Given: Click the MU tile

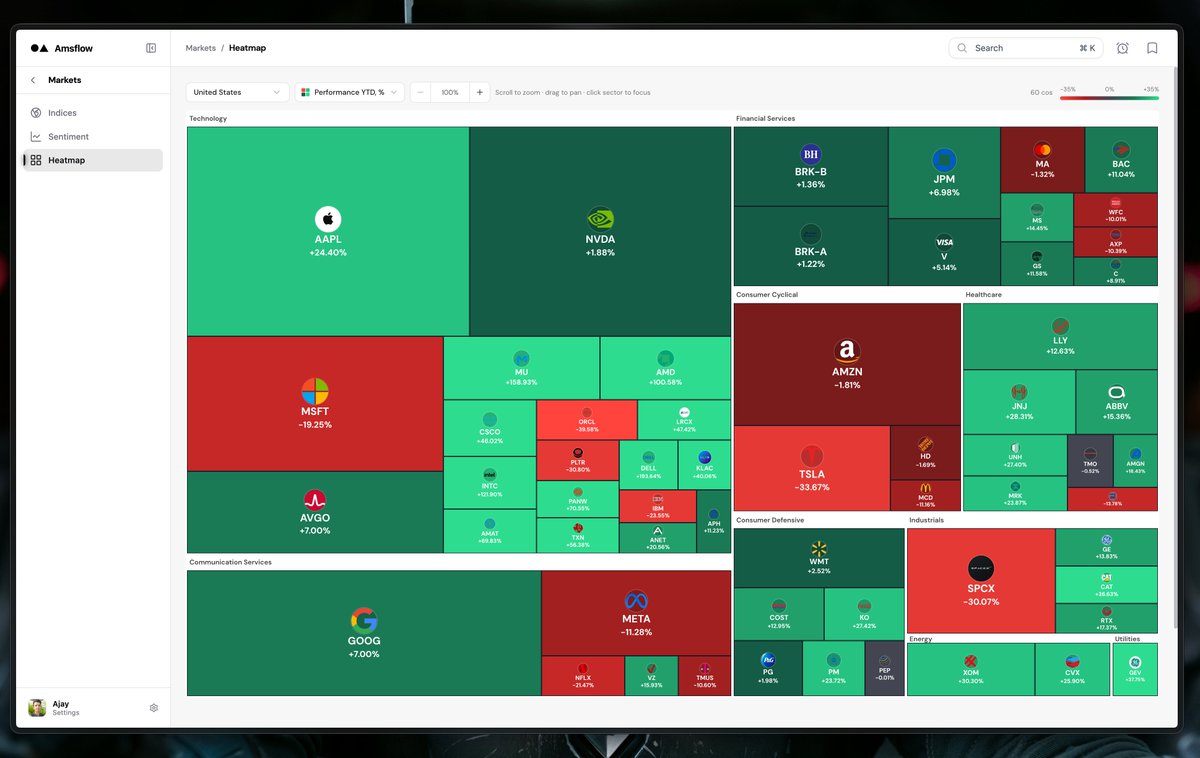Looking at the screenshot, I should [521, 368].
